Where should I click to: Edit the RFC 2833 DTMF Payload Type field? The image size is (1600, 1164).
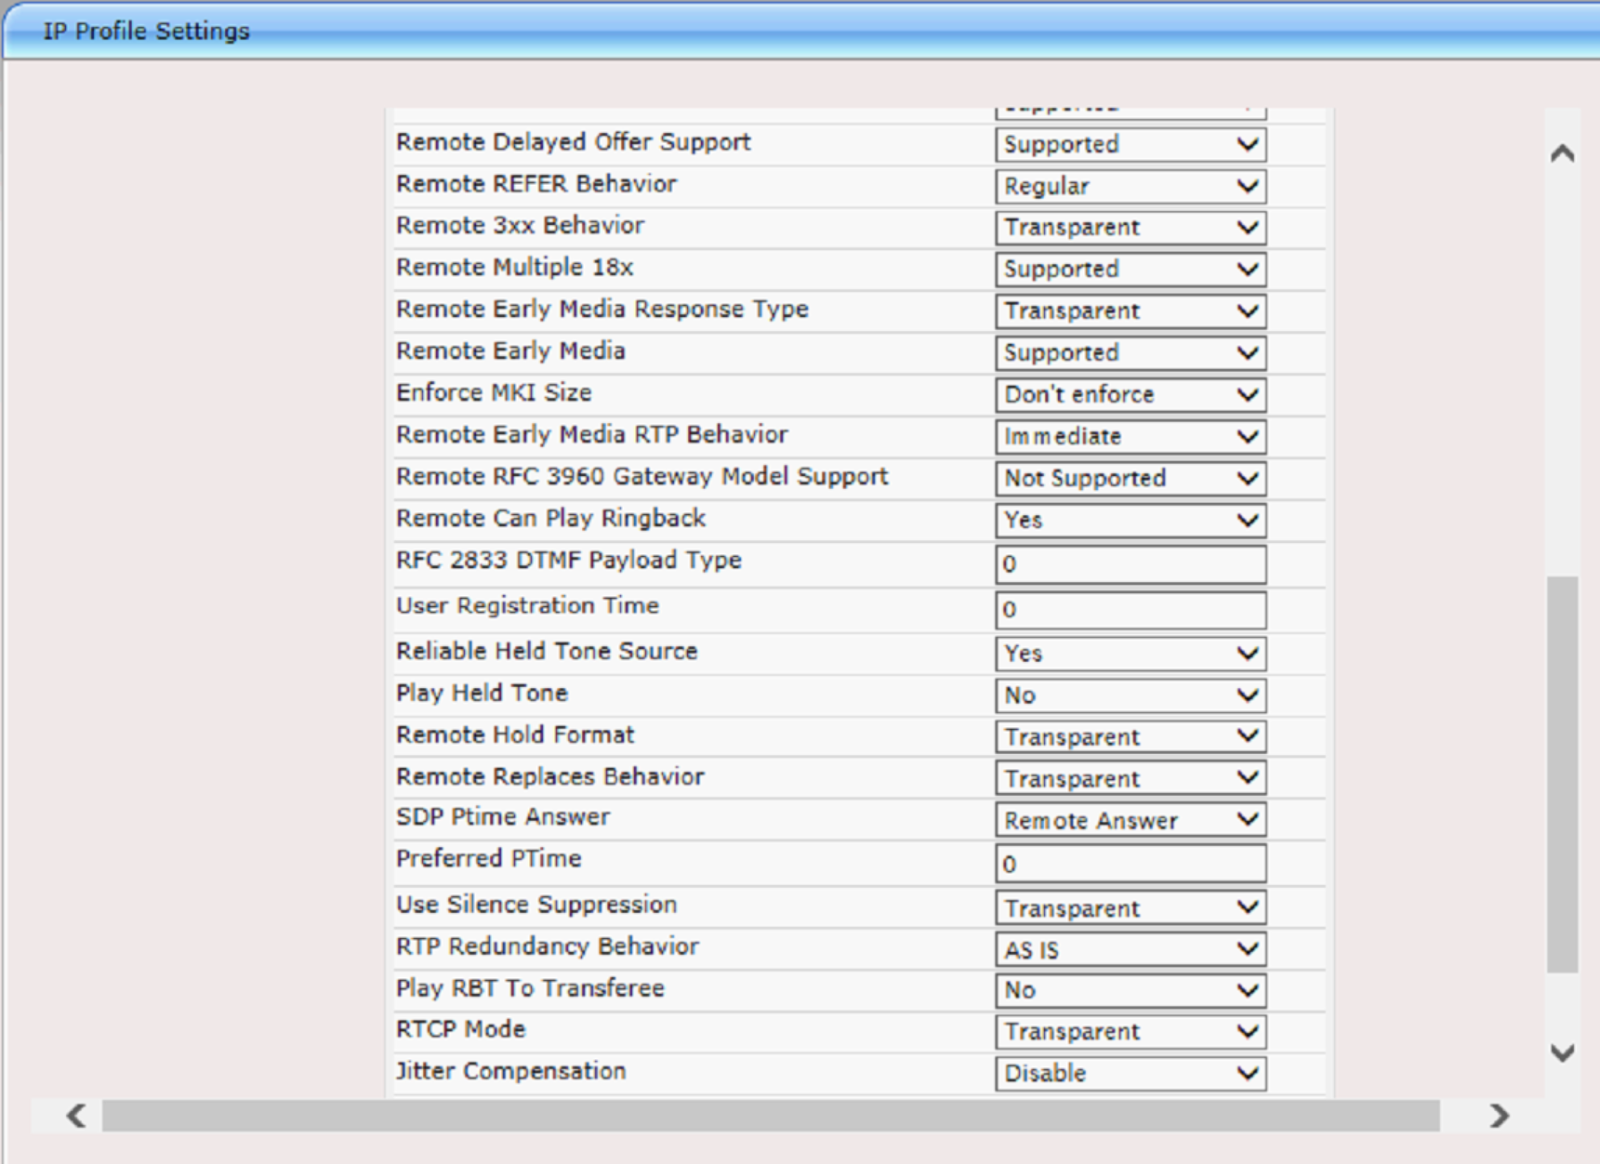pos(1130,564)
